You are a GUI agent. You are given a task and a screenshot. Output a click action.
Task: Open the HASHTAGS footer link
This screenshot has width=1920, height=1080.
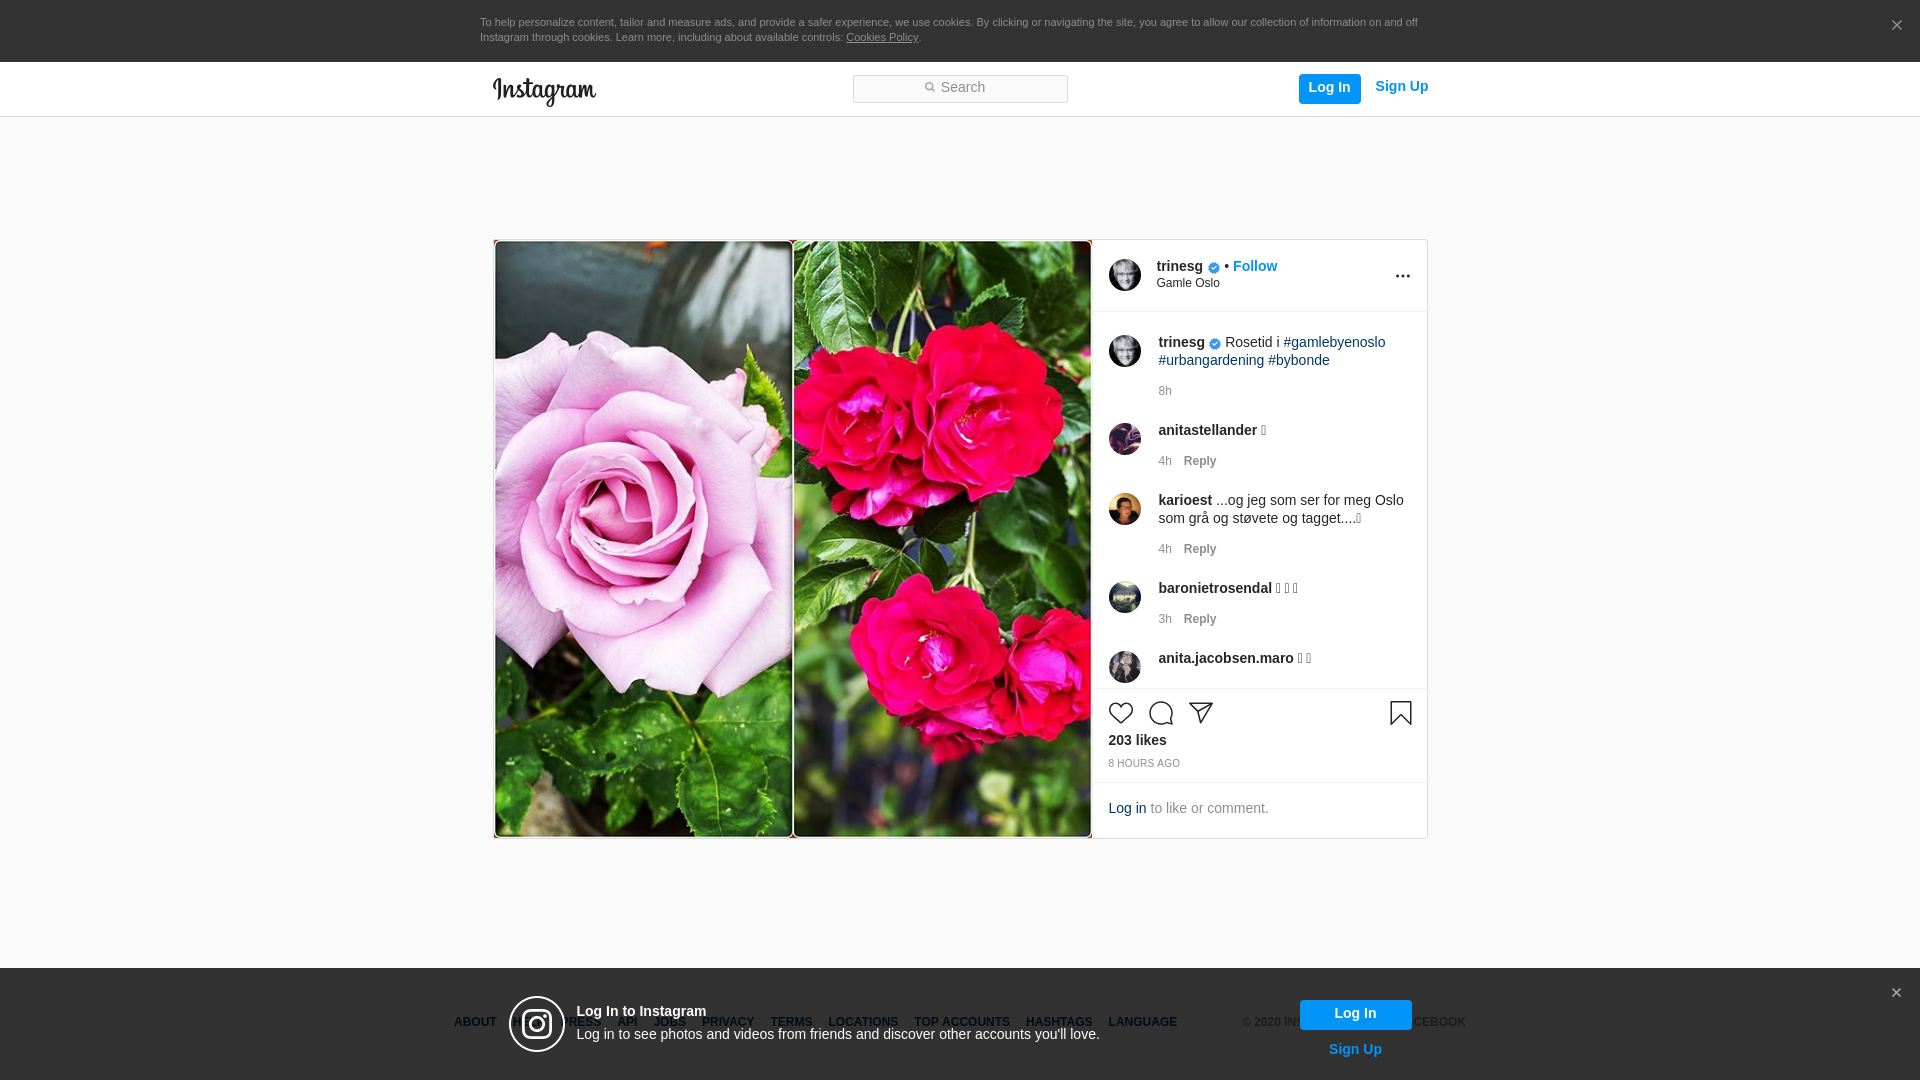tap(1058, 1022)
